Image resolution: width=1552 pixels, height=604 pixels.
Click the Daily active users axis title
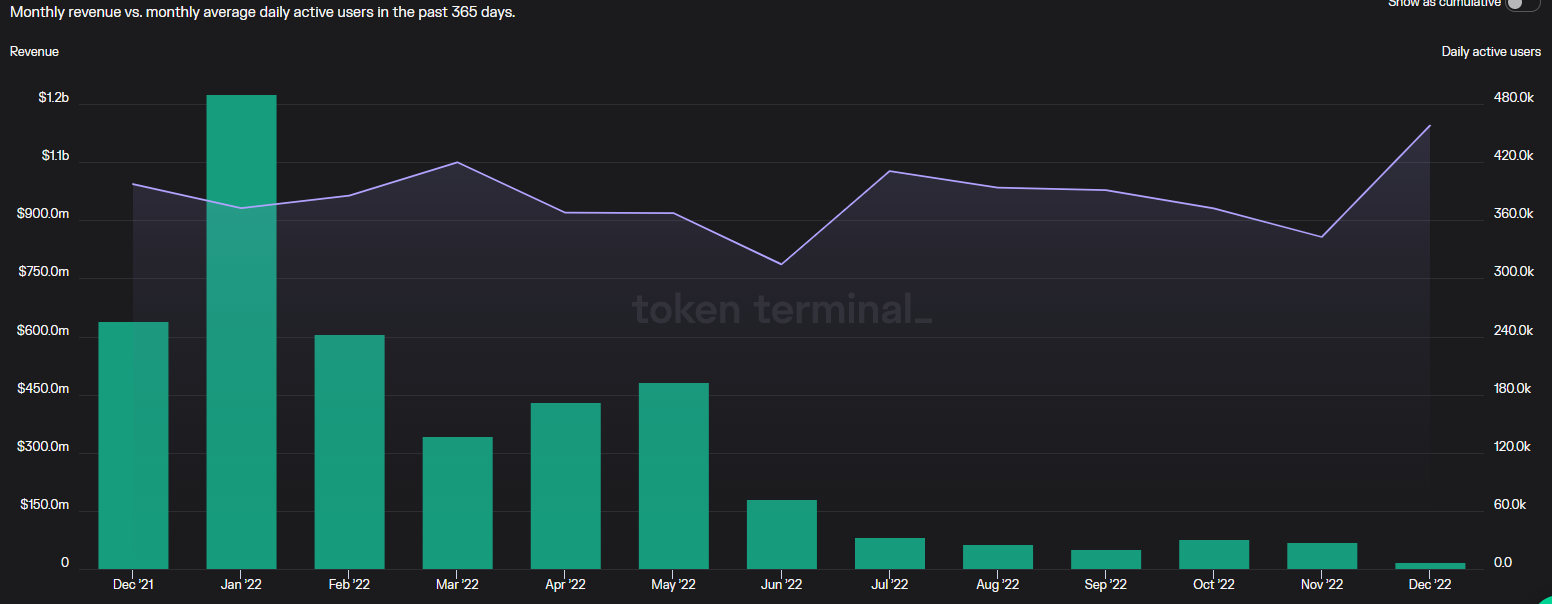coord(1491,51)
